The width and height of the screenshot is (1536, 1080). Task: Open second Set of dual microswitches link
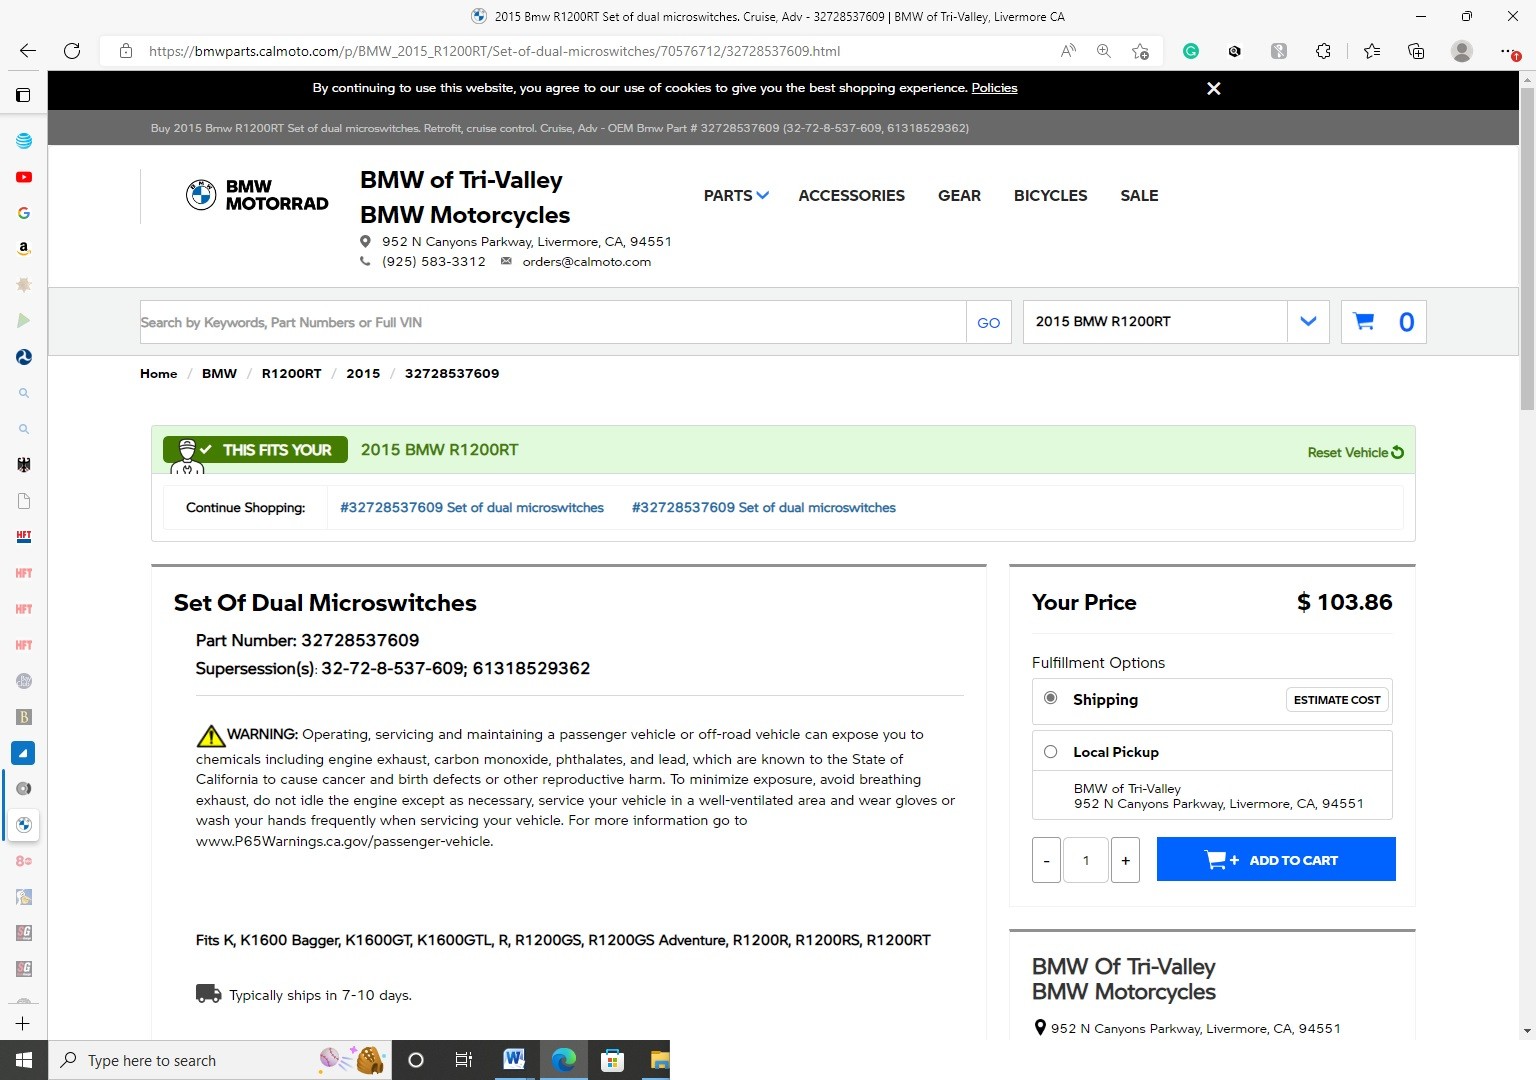click(x=763, y=507)
